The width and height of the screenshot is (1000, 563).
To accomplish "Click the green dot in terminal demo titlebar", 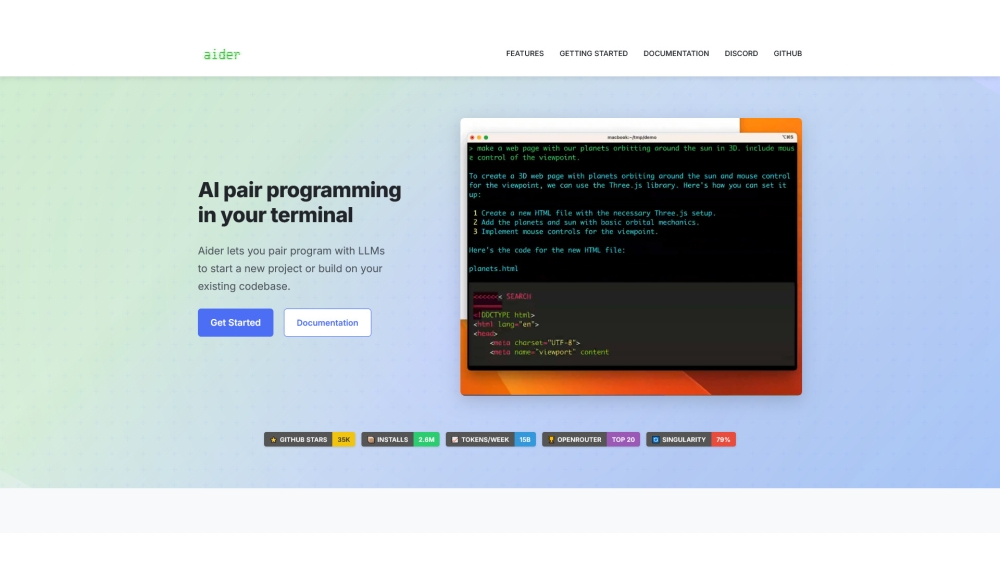I will [486, 137].
